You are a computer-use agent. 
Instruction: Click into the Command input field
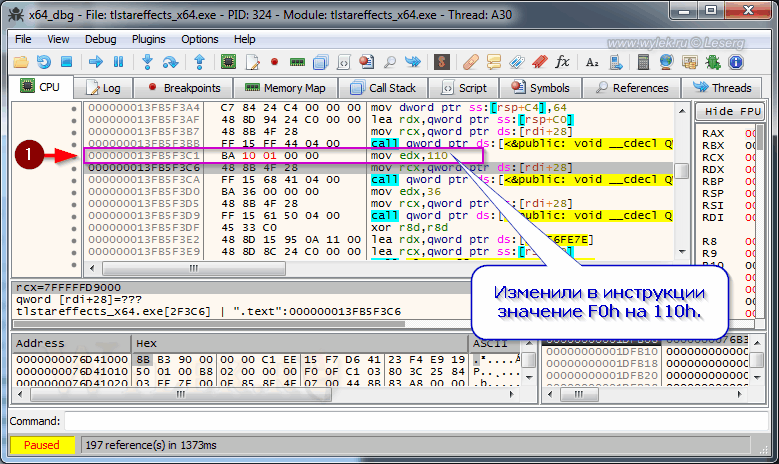[416, 421]
